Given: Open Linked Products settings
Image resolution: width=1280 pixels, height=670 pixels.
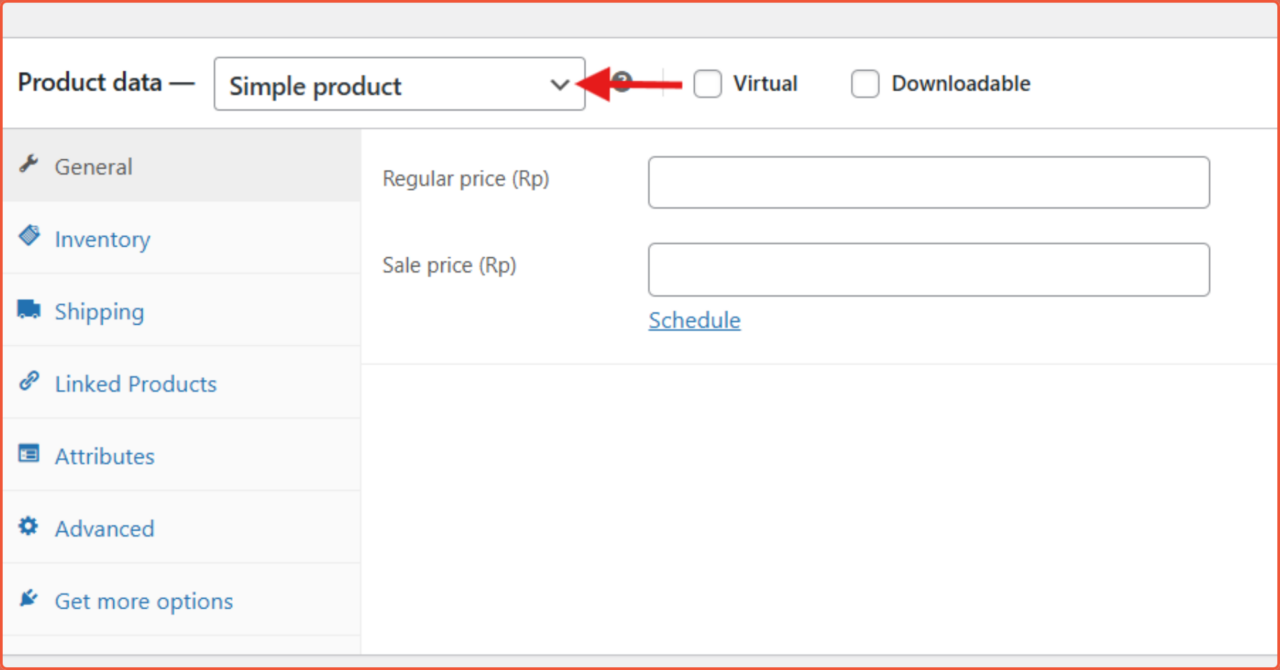Looking at the screenshot, I should (135, 383).
